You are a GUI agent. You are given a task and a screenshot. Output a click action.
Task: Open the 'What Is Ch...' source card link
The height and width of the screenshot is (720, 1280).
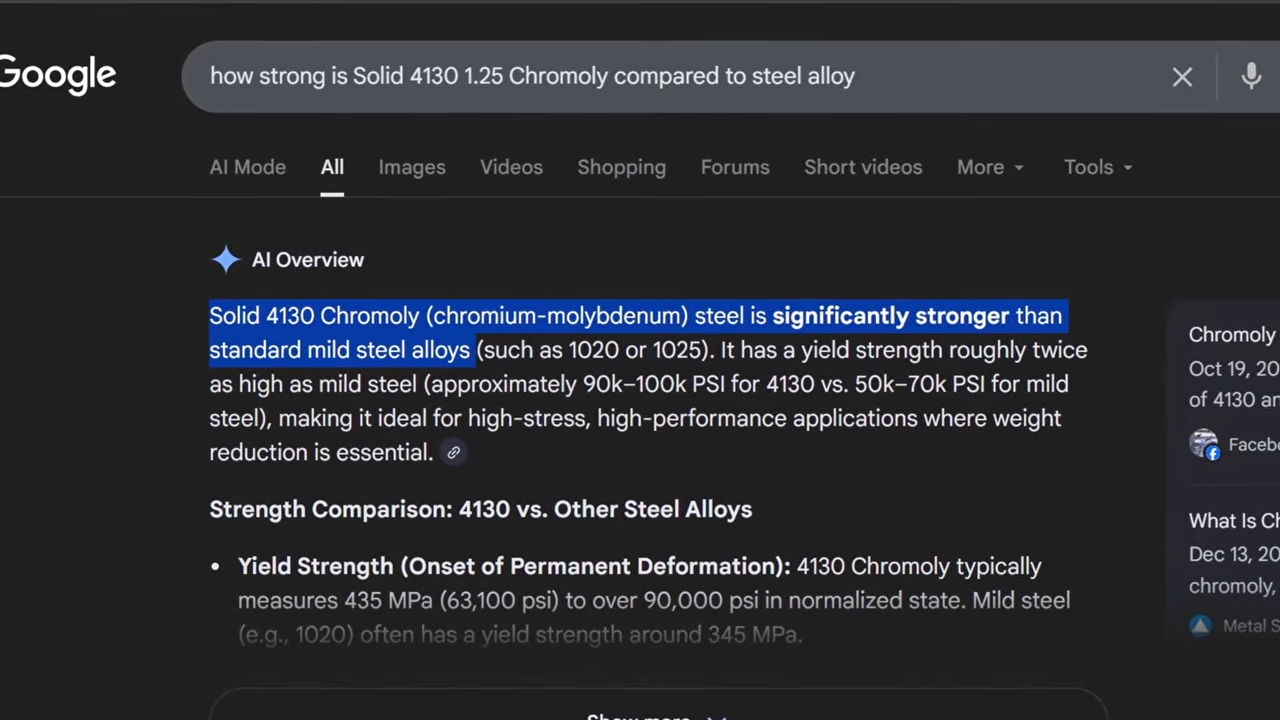tap(1234, 521)
